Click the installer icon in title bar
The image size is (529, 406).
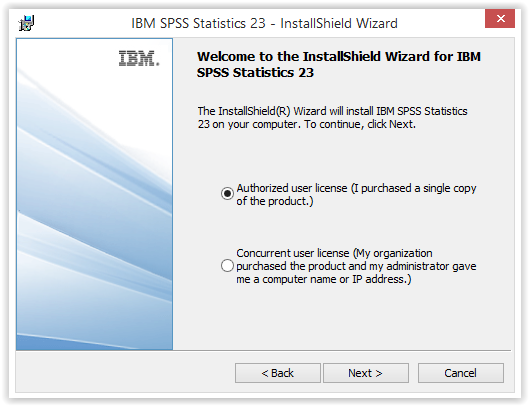point(26,23)
